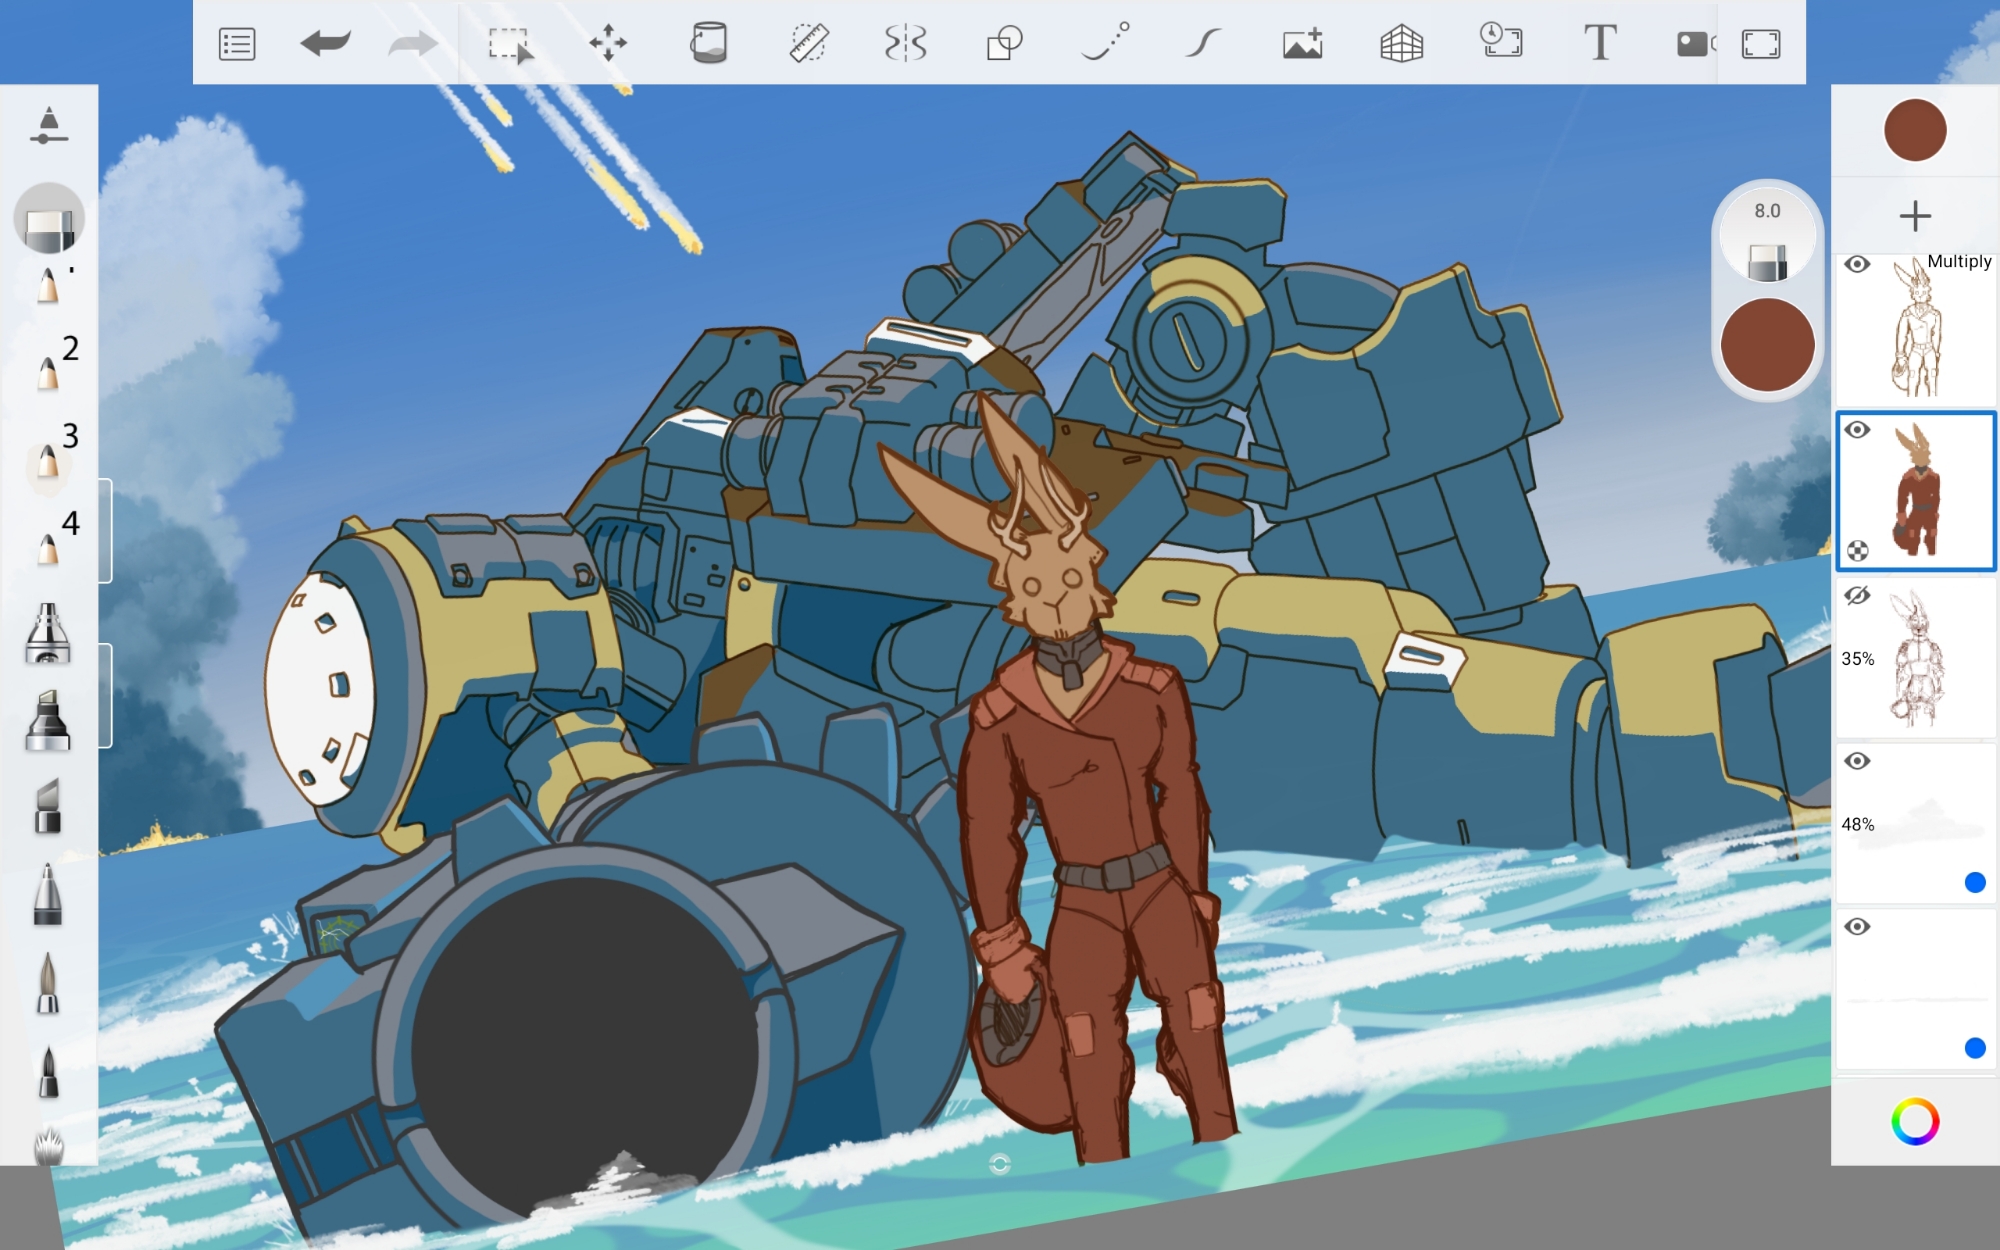The width and height of the screenshot is (2000, 1250).
Task: Show the hidden 35% sketch layer
Action: click(1857, 596)
